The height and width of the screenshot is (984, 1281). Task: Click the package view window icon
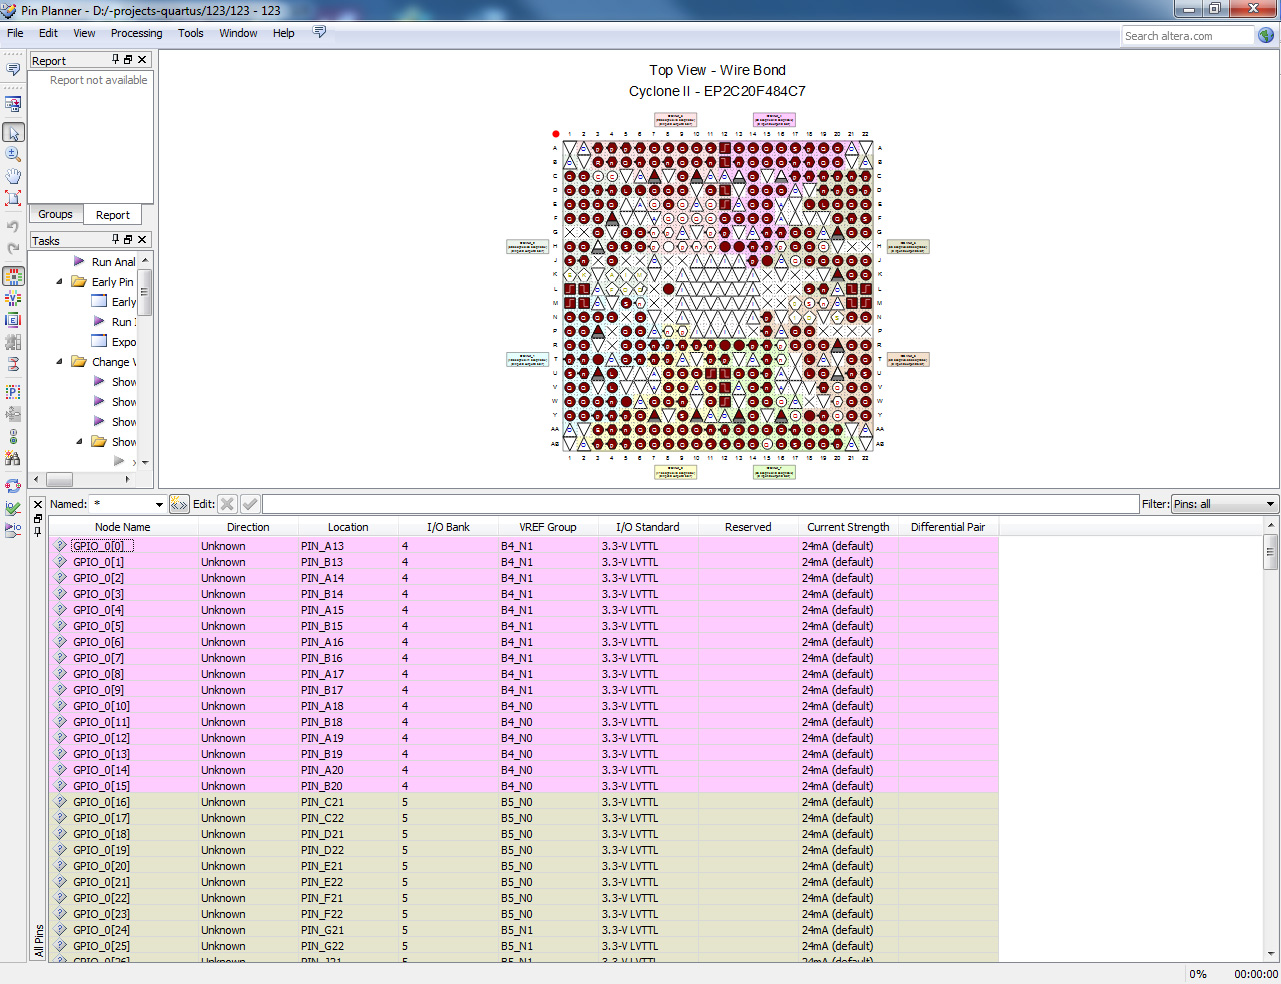pos(13,104)
